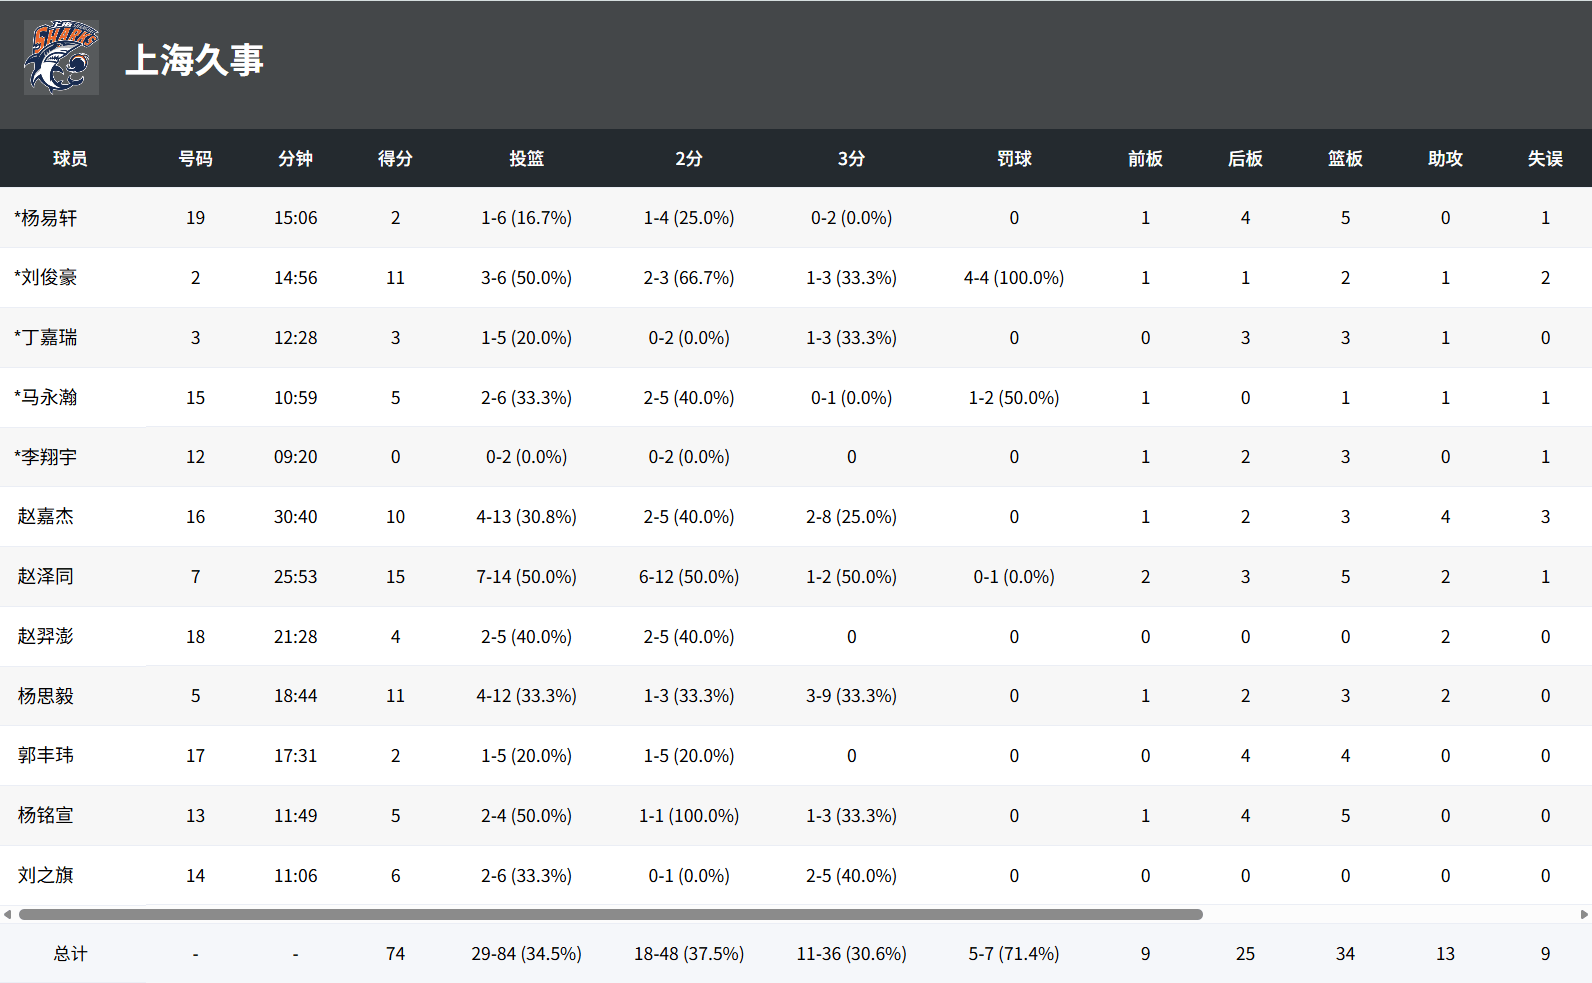1592x983 pixels.
Task: Click total offensive rebounds value 9
Action: click(x=1145, y=954)
